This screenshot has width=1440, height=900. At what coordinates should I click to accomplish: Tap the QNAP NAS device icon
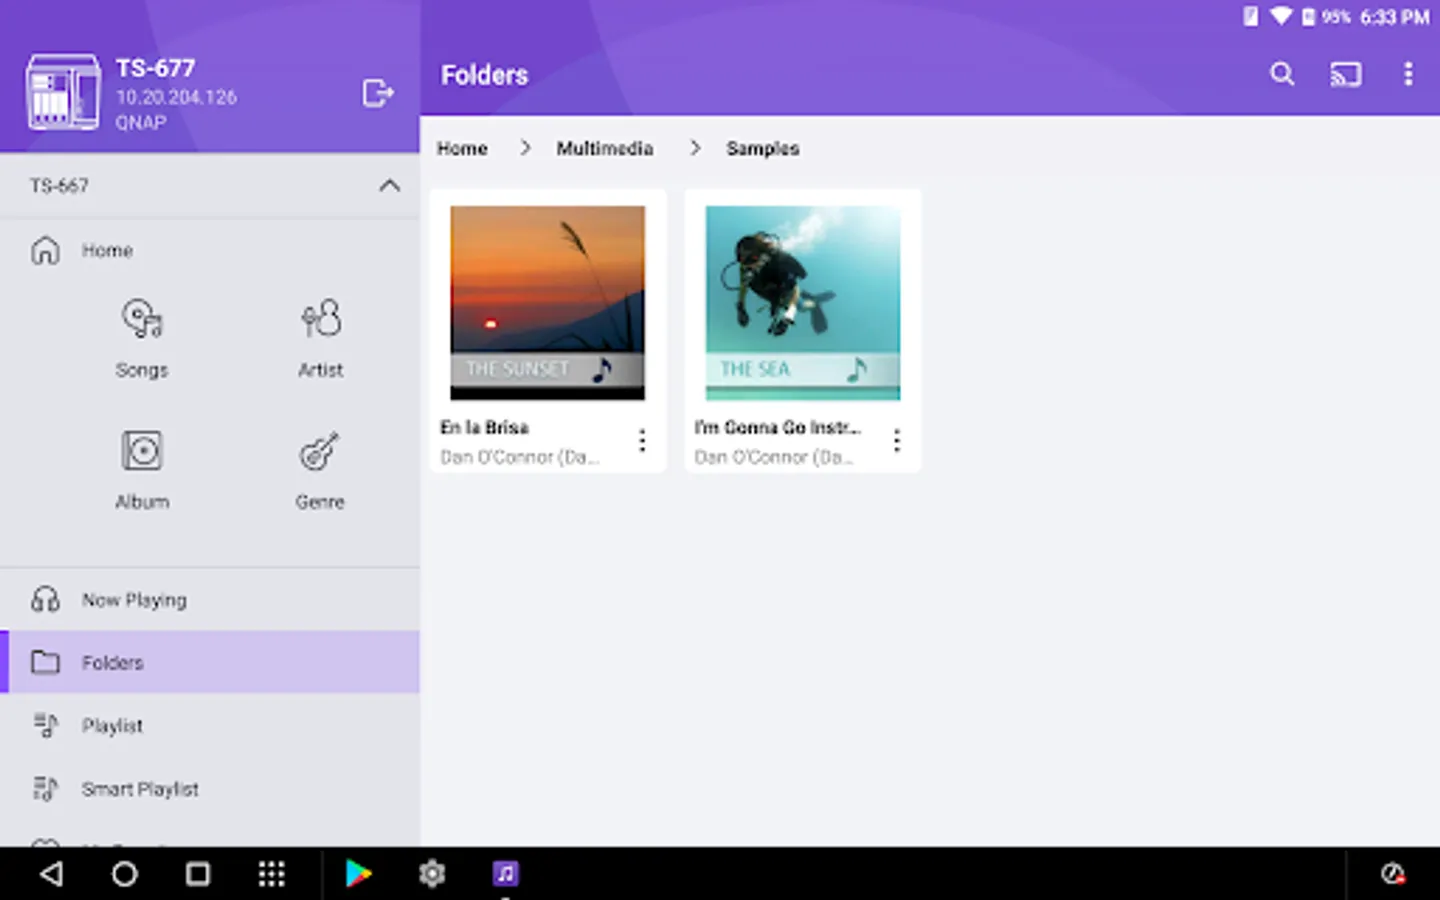(63, 92)
